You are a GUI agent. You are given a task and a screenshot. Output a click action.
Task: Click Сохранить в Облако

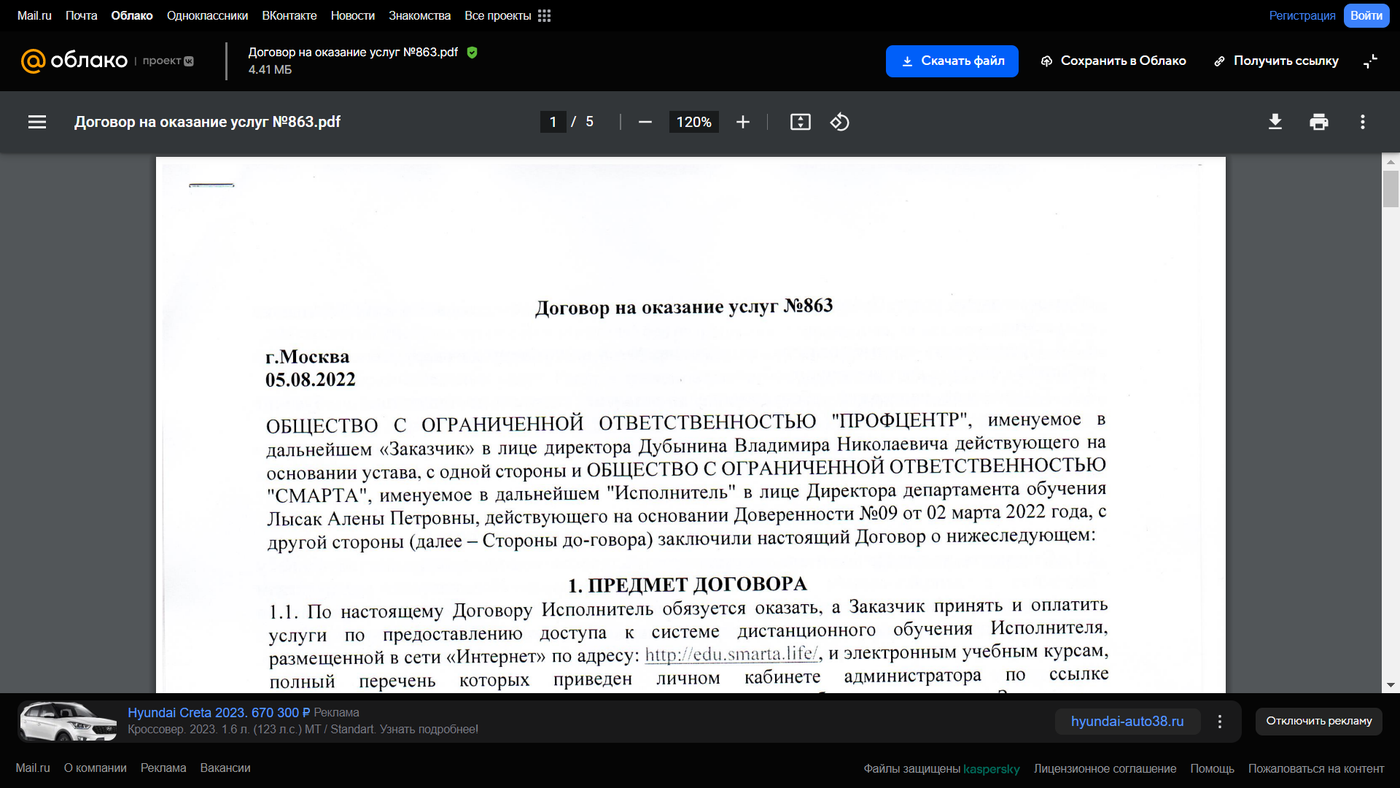[x=1113, y=61]
